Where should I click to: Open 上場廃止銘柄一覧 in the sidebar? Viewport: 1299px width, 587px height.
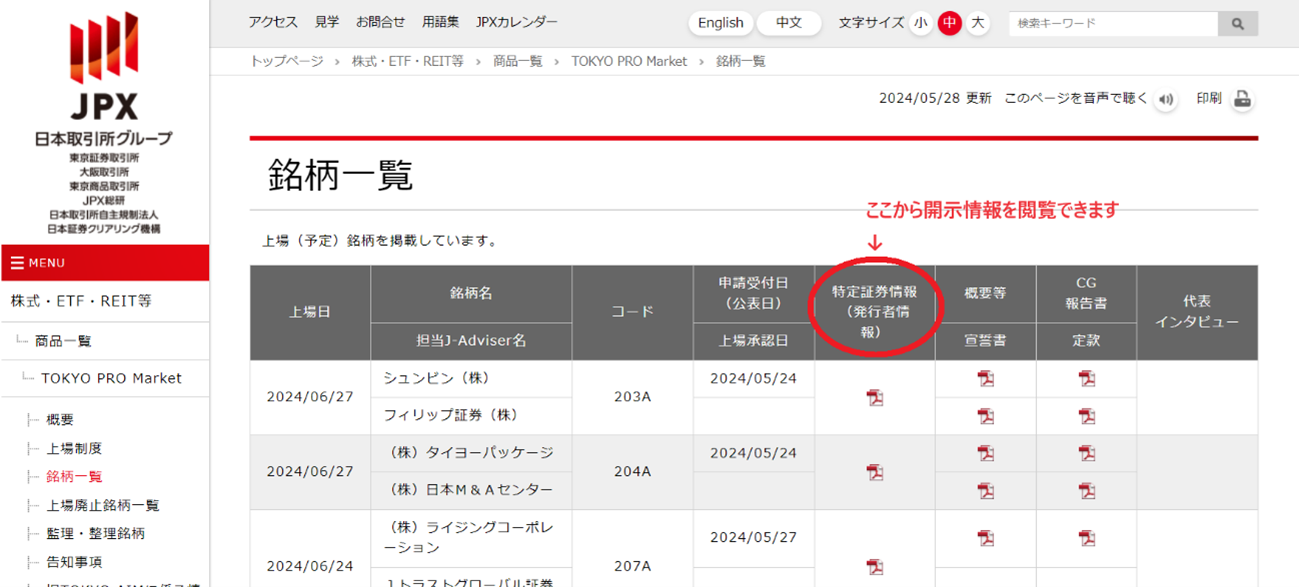tap(103, 505)
